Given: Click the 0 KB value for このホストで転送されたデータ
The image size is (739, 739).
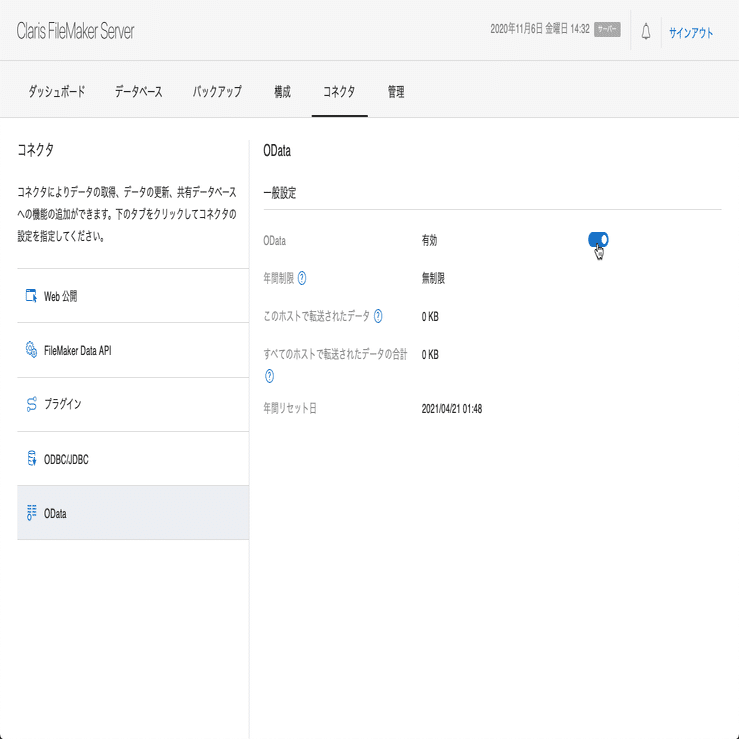Looking at the screenshot, I should coord(430,316).
